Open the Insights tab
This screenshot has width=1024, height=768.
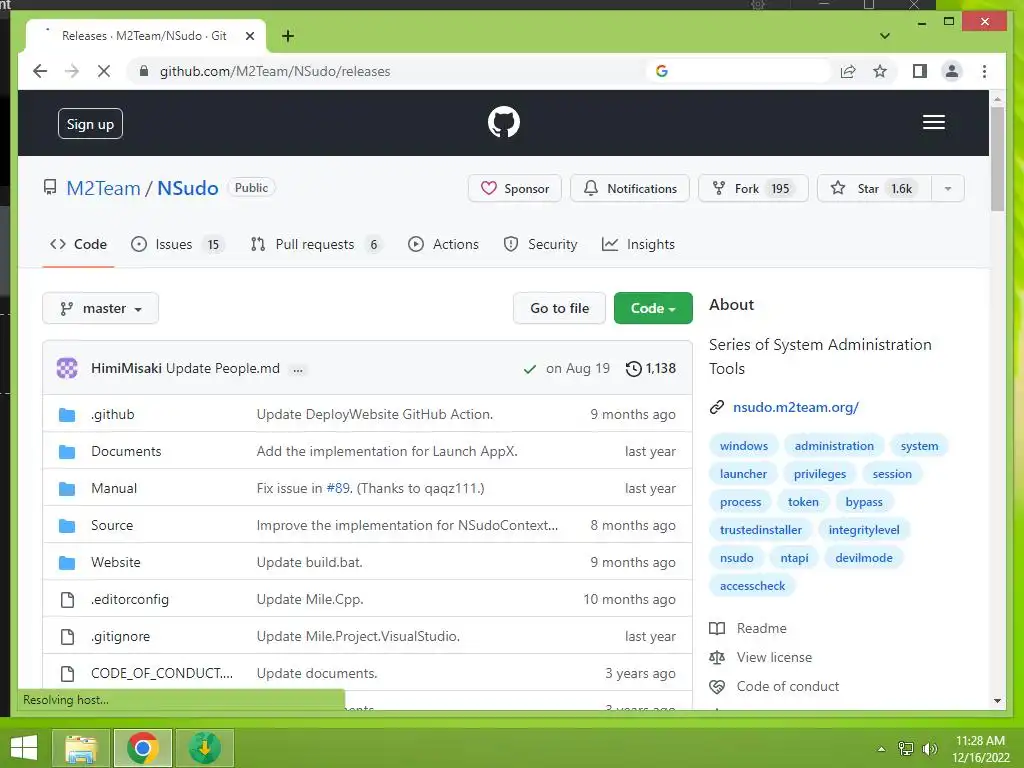[x=638, y=244]
